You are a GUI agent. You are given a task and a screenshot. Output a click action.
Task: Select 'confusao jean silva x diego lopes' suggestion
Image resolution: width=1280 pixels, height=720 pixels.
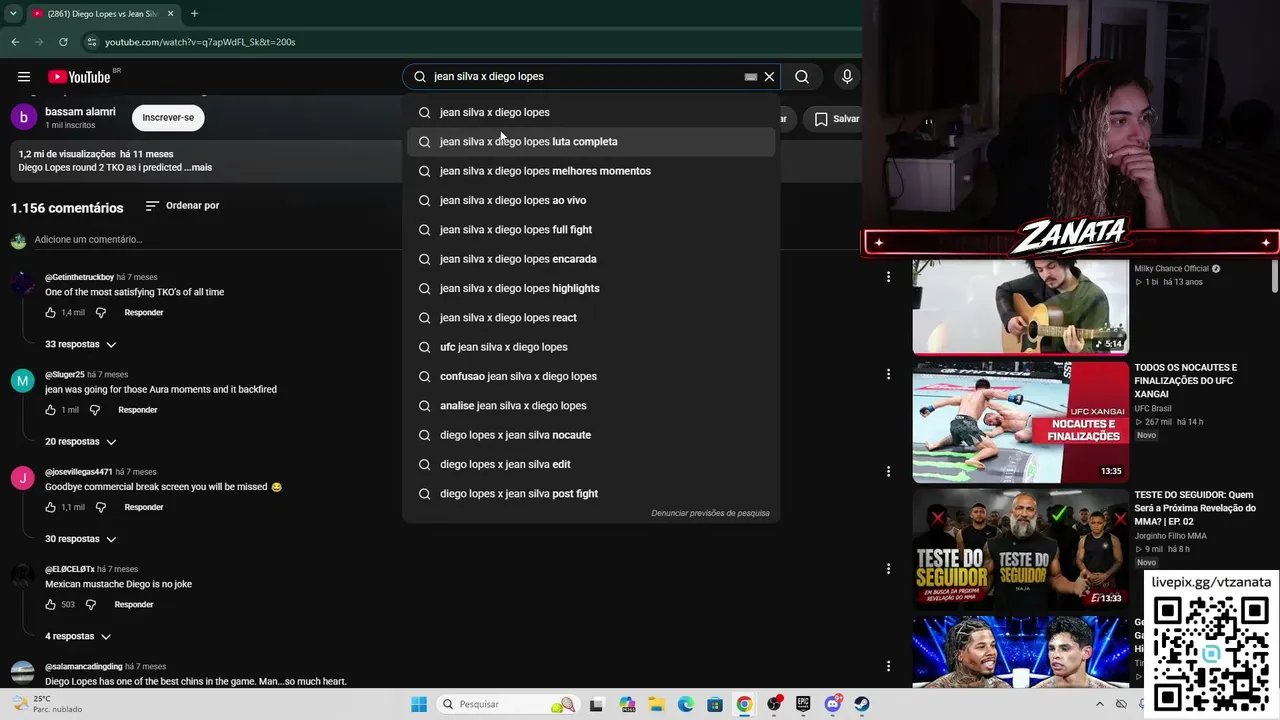click(x=591, y=376)
